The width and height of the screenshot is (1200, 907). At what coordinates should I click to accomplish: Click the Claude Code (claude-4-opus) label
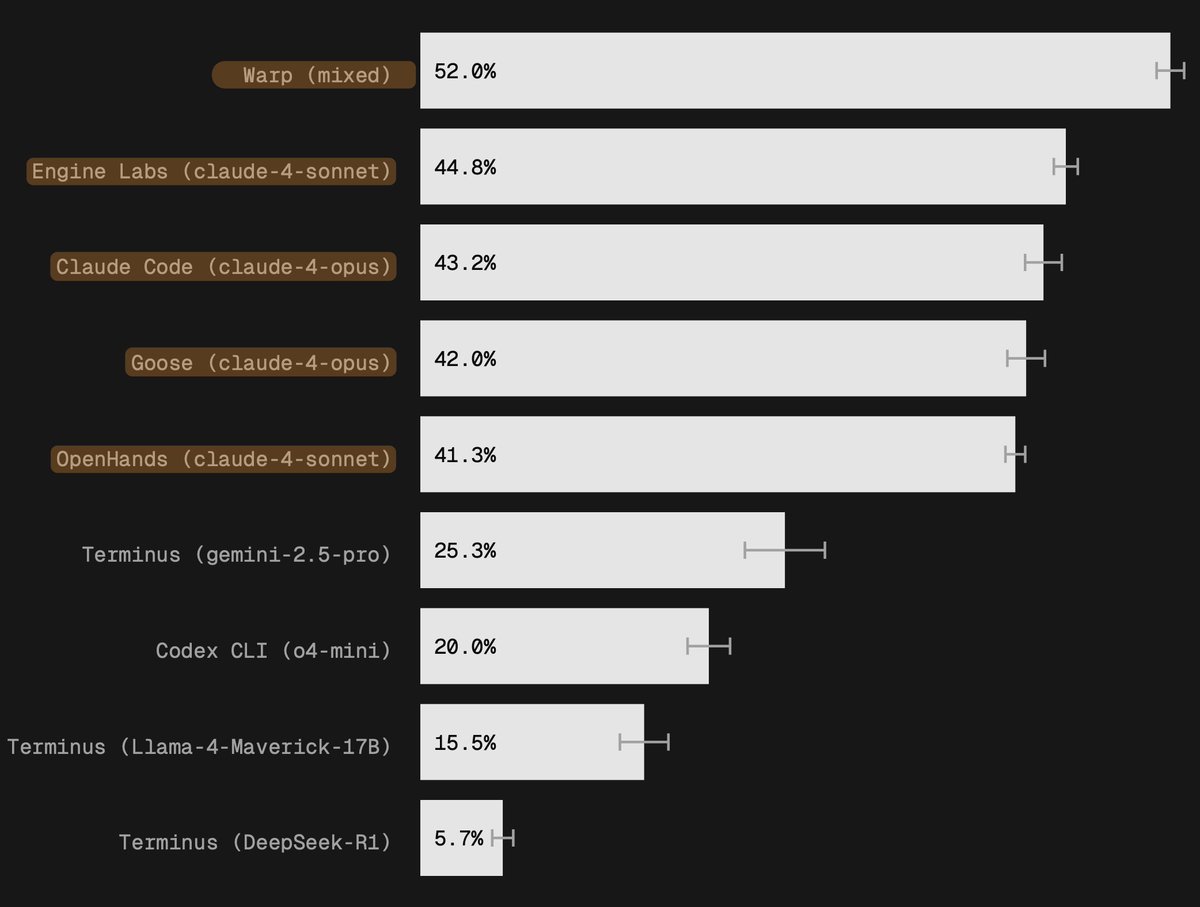pos(224,267)
